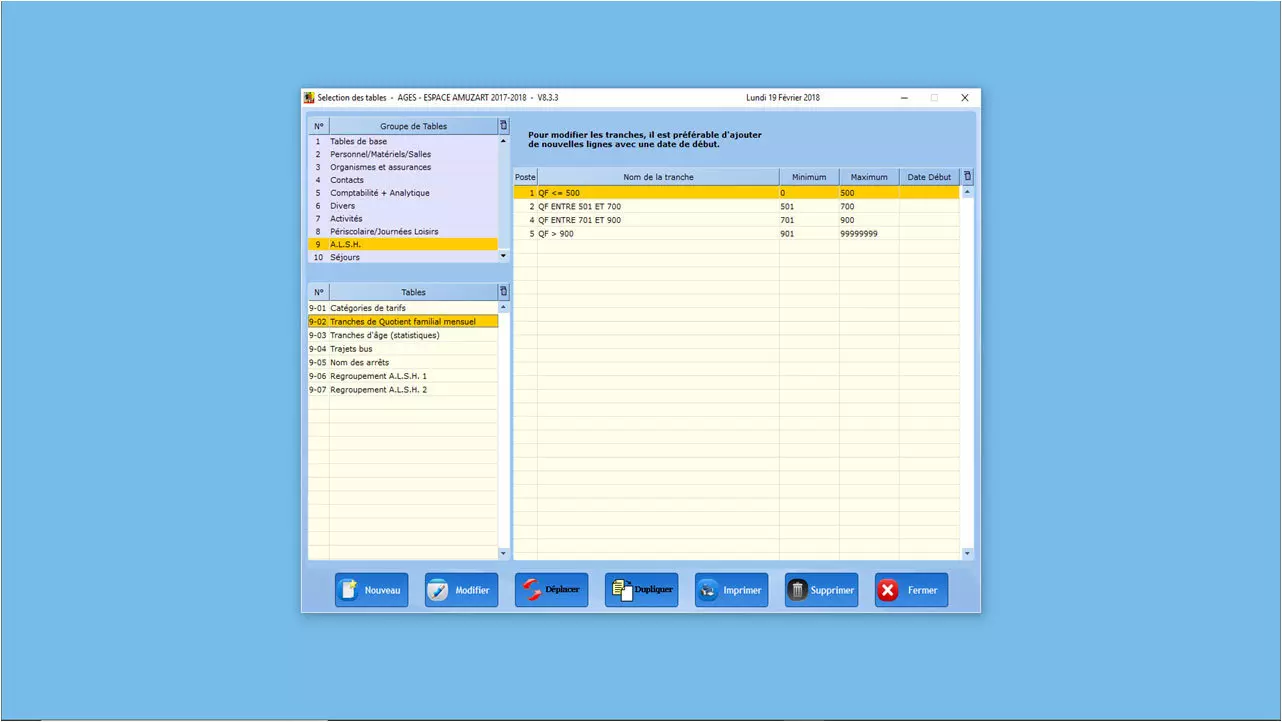Click scroll up arrow in Groupe de Tables list
Image resolution: width=1282 pixels, height=722 pixels.
coord(503,141)
